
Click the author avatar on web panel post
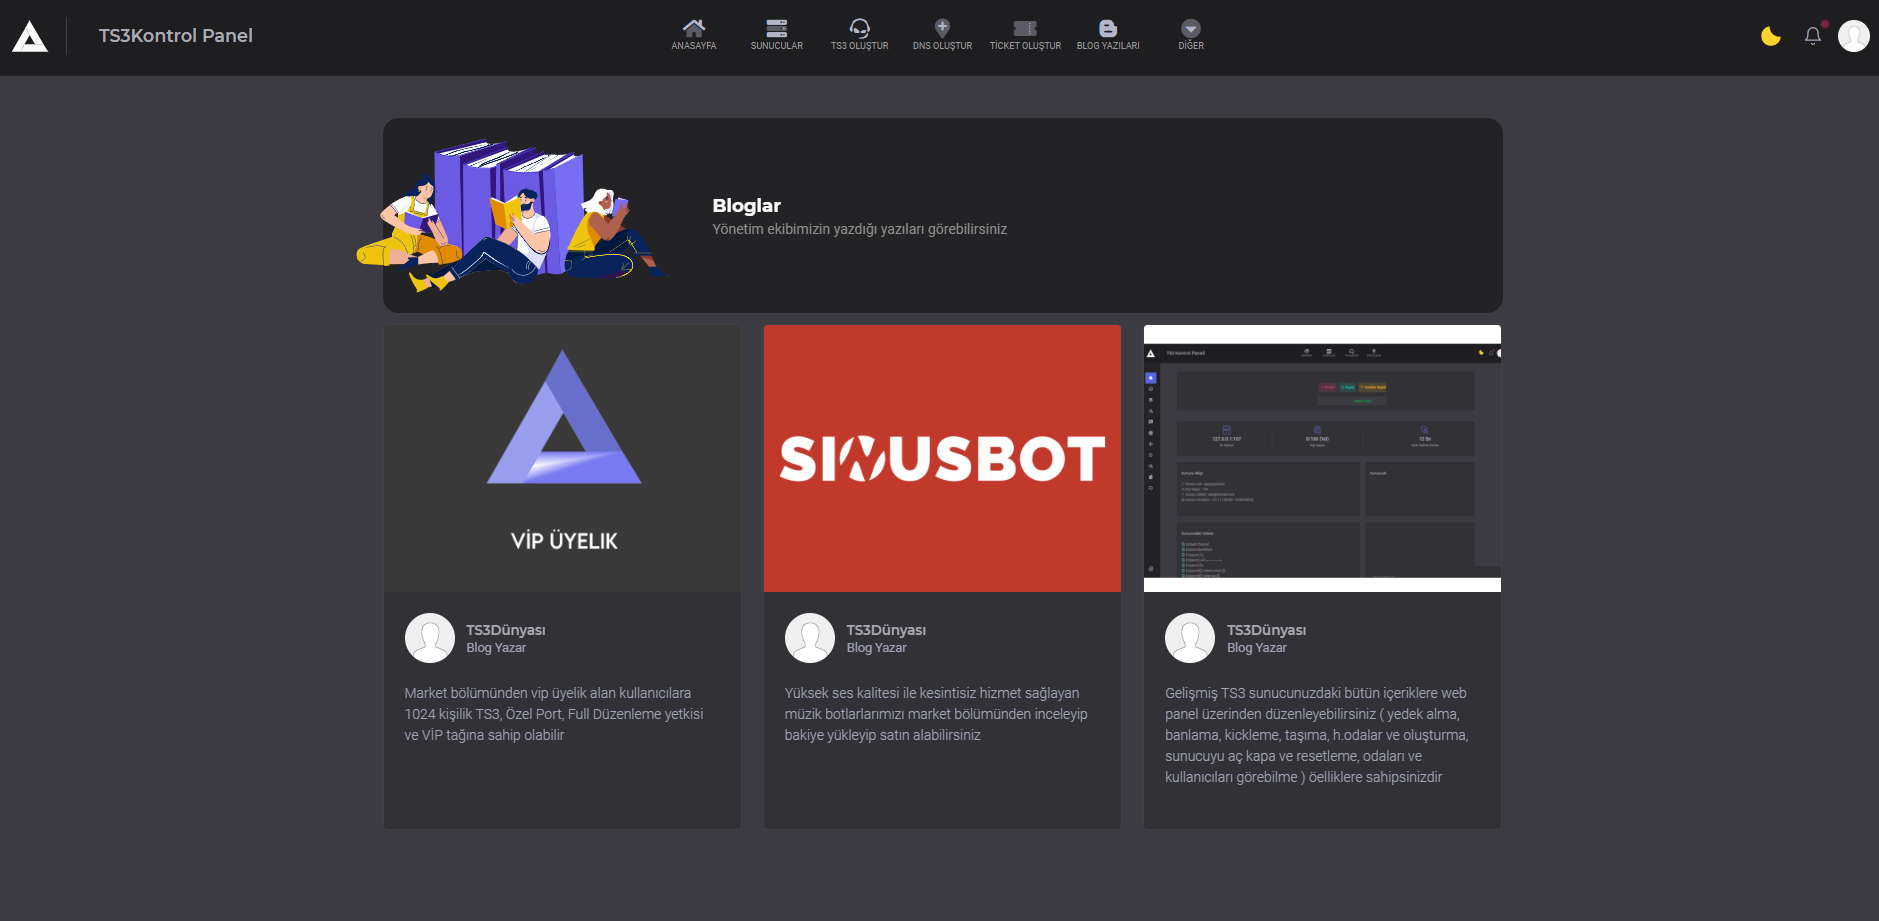click(x=1190, y=638)
